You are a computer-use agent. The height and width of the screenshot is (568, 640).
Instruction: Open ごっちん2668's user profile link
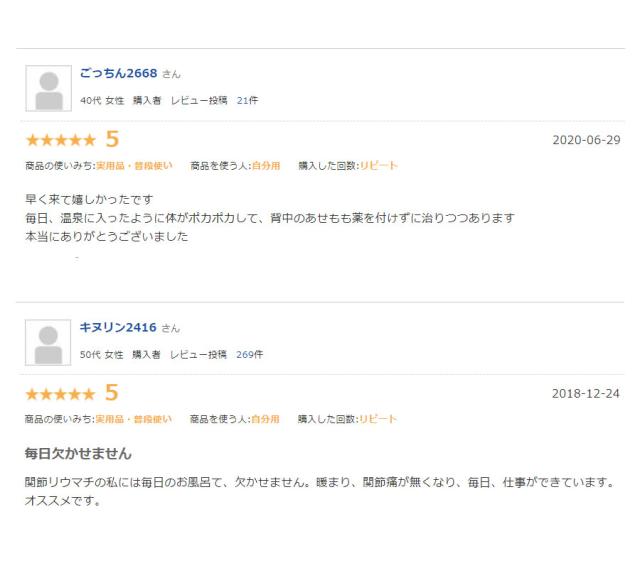(118, 74)
